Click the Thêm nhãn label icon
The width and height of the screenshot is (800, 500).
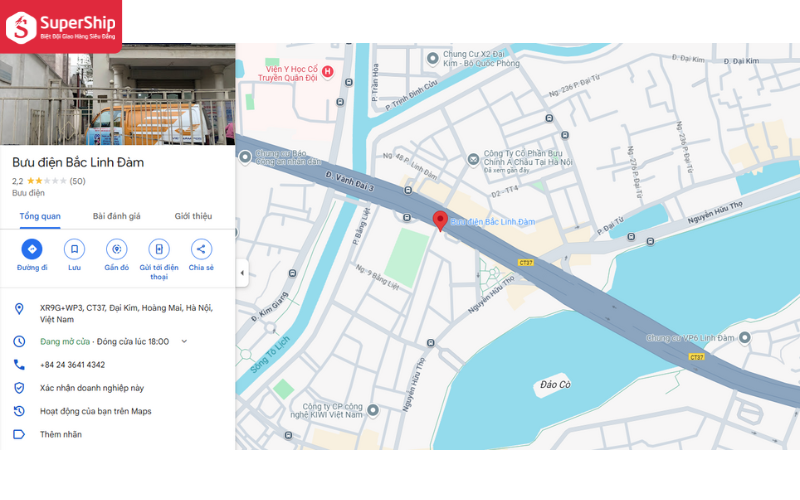[19, 434]
